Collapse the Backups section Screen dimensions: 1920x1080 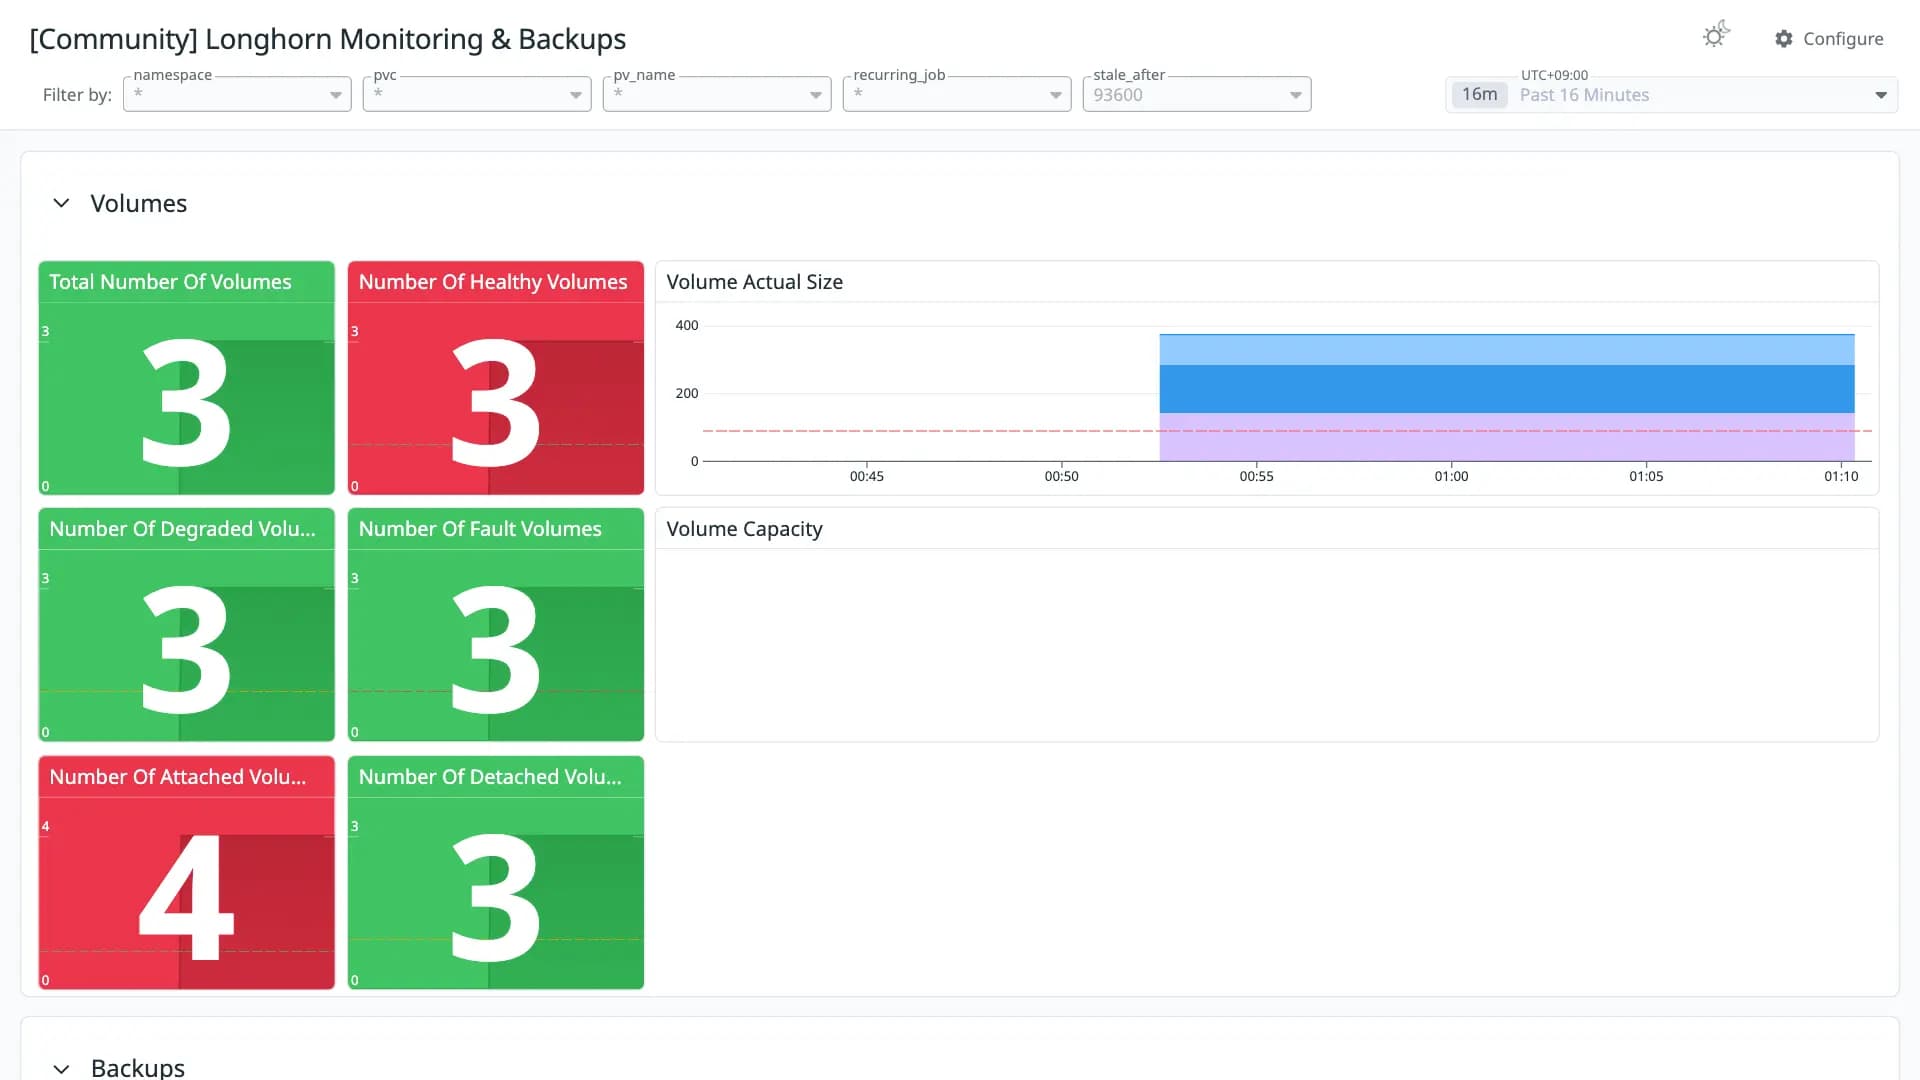pos(61,1068)
